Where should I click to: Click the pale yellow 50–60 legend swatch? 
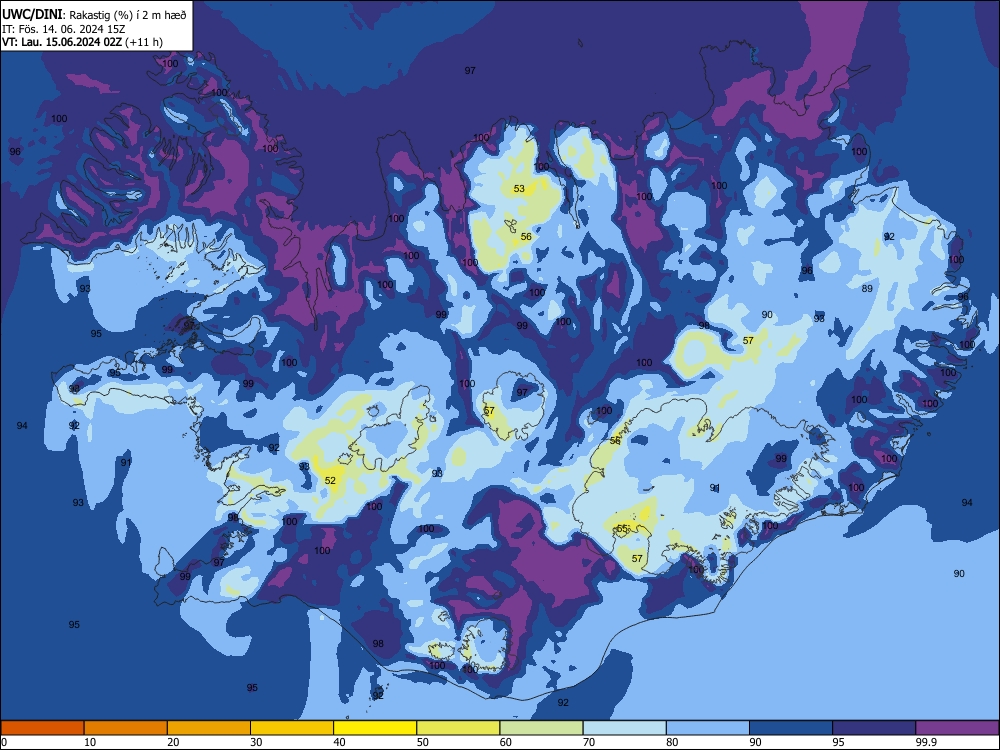point(458,728)
